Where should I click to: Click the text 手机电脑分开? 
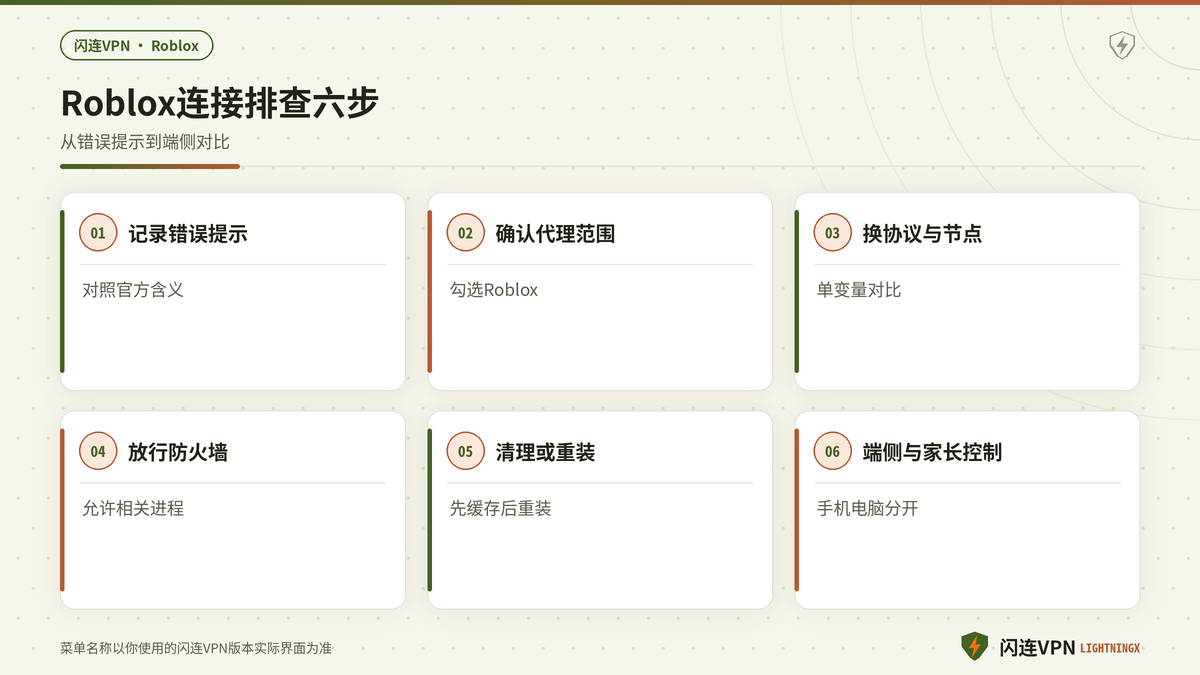coord(867,509)
